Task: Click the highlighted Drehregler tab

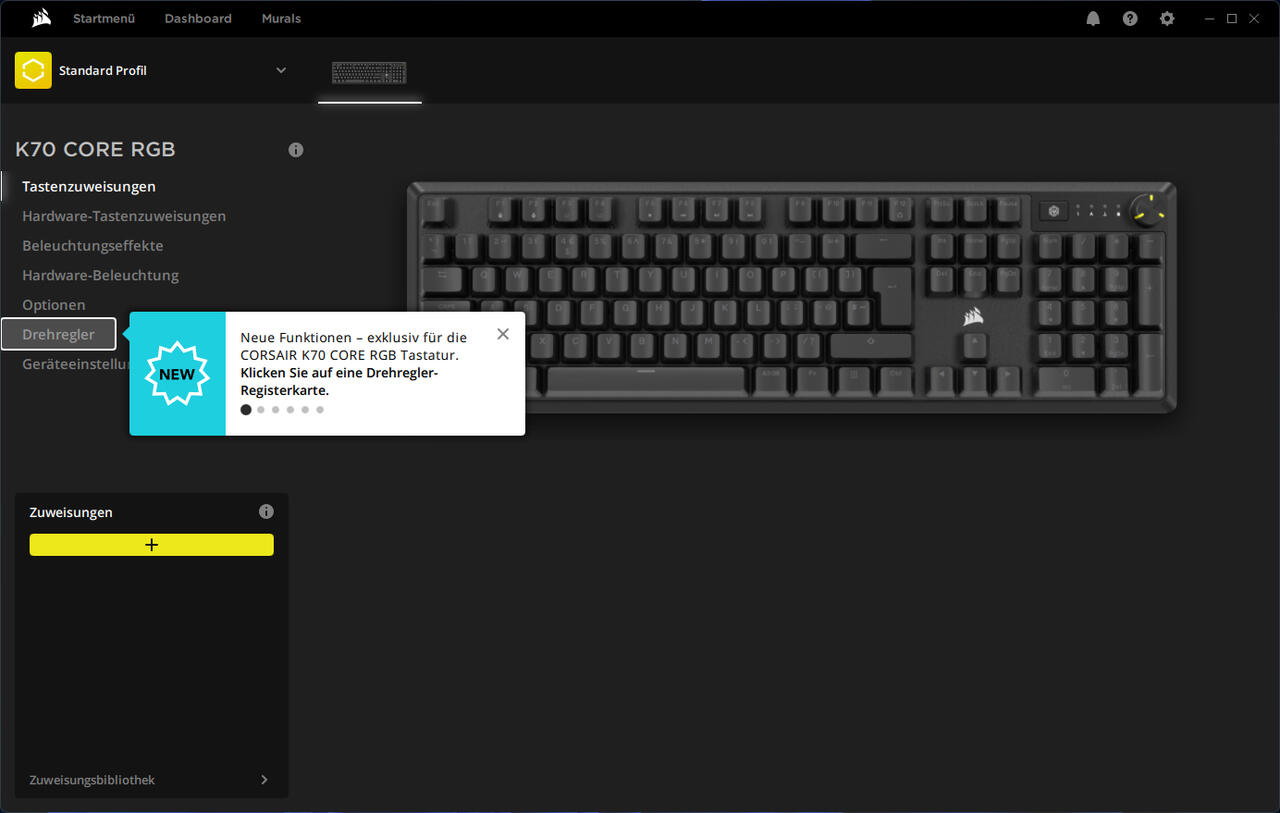Action: pos(59,334)
